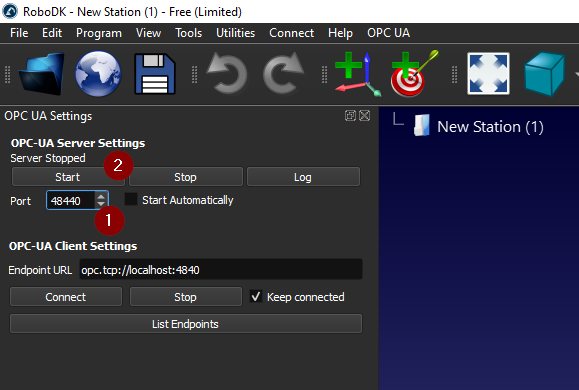Undo the last action

[227, 73]
